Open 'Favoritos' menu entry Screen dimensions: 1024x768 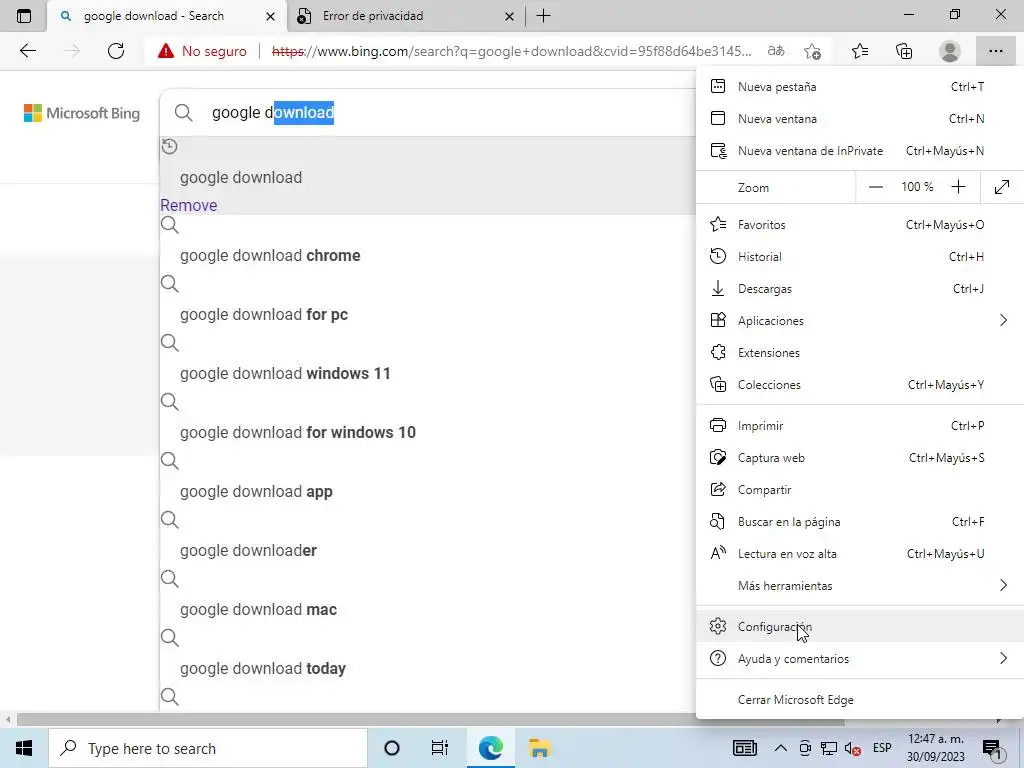point(860,225)
